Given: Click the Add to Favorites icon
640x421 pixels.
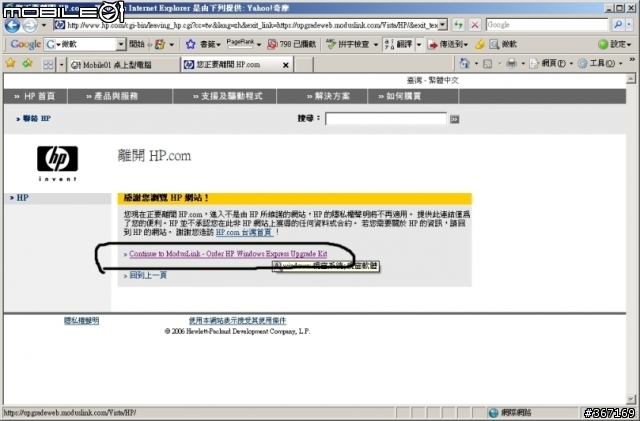Looking at the screenshot, I should 28,63.
